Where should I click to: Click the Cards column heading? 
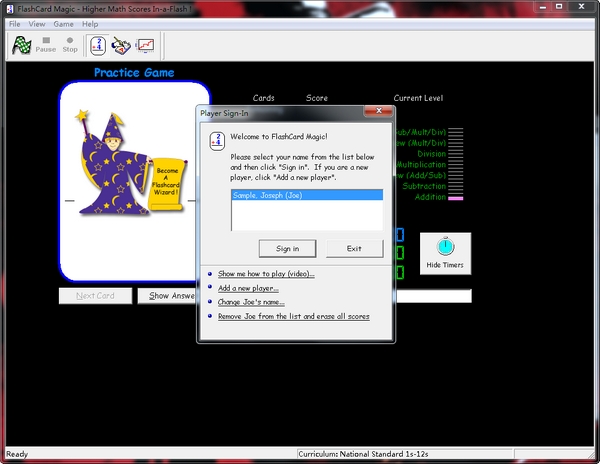264,98
